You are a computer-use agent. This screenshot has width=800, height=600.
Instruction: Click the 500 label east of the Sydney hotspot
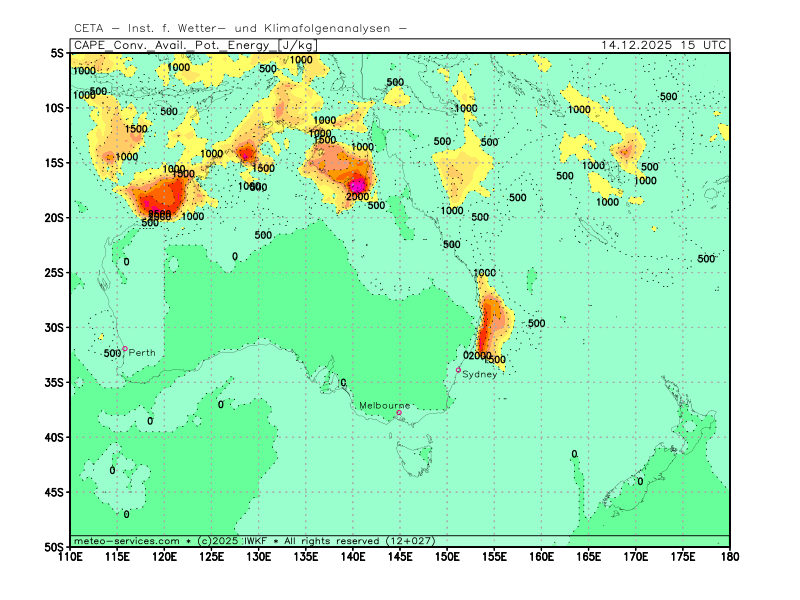(x=536, y=324)
